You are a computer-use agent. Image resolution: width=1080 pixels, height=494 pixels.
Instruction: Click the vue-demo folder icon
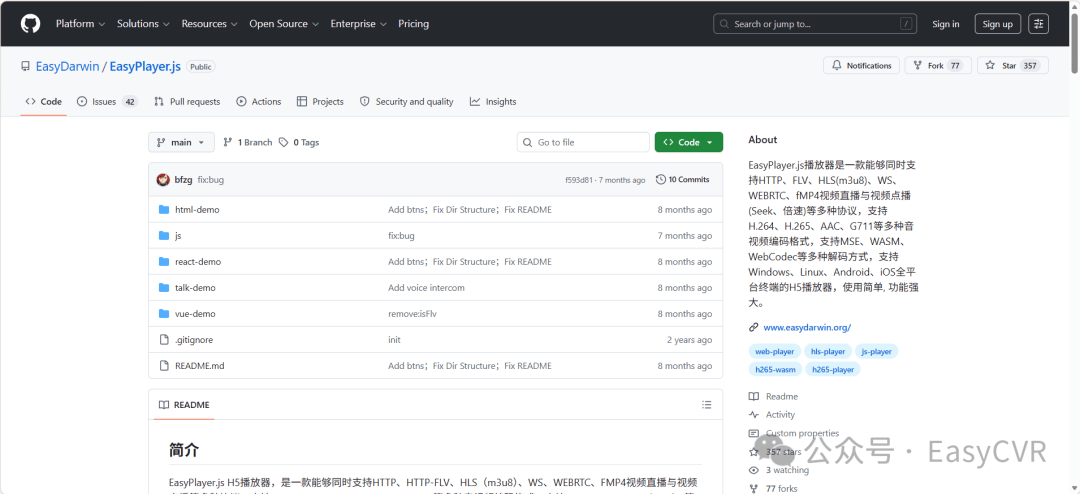[164, 314]
